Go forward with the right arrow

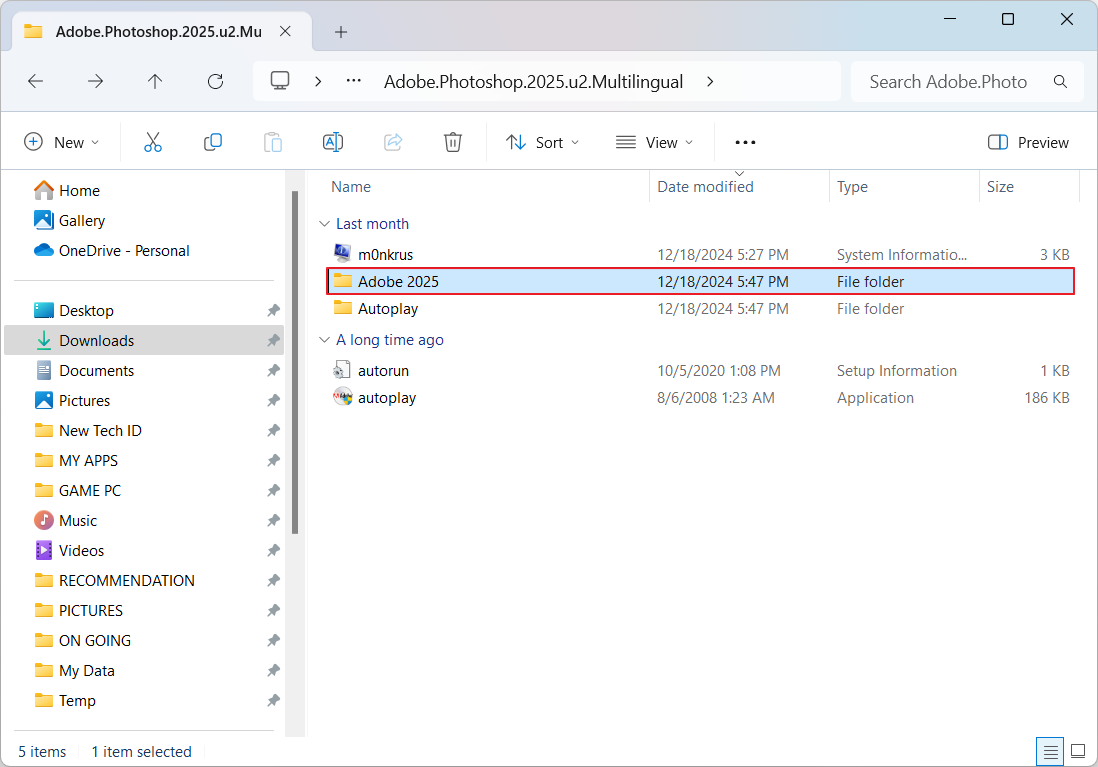pyautogui.click(x=95, y=81)
